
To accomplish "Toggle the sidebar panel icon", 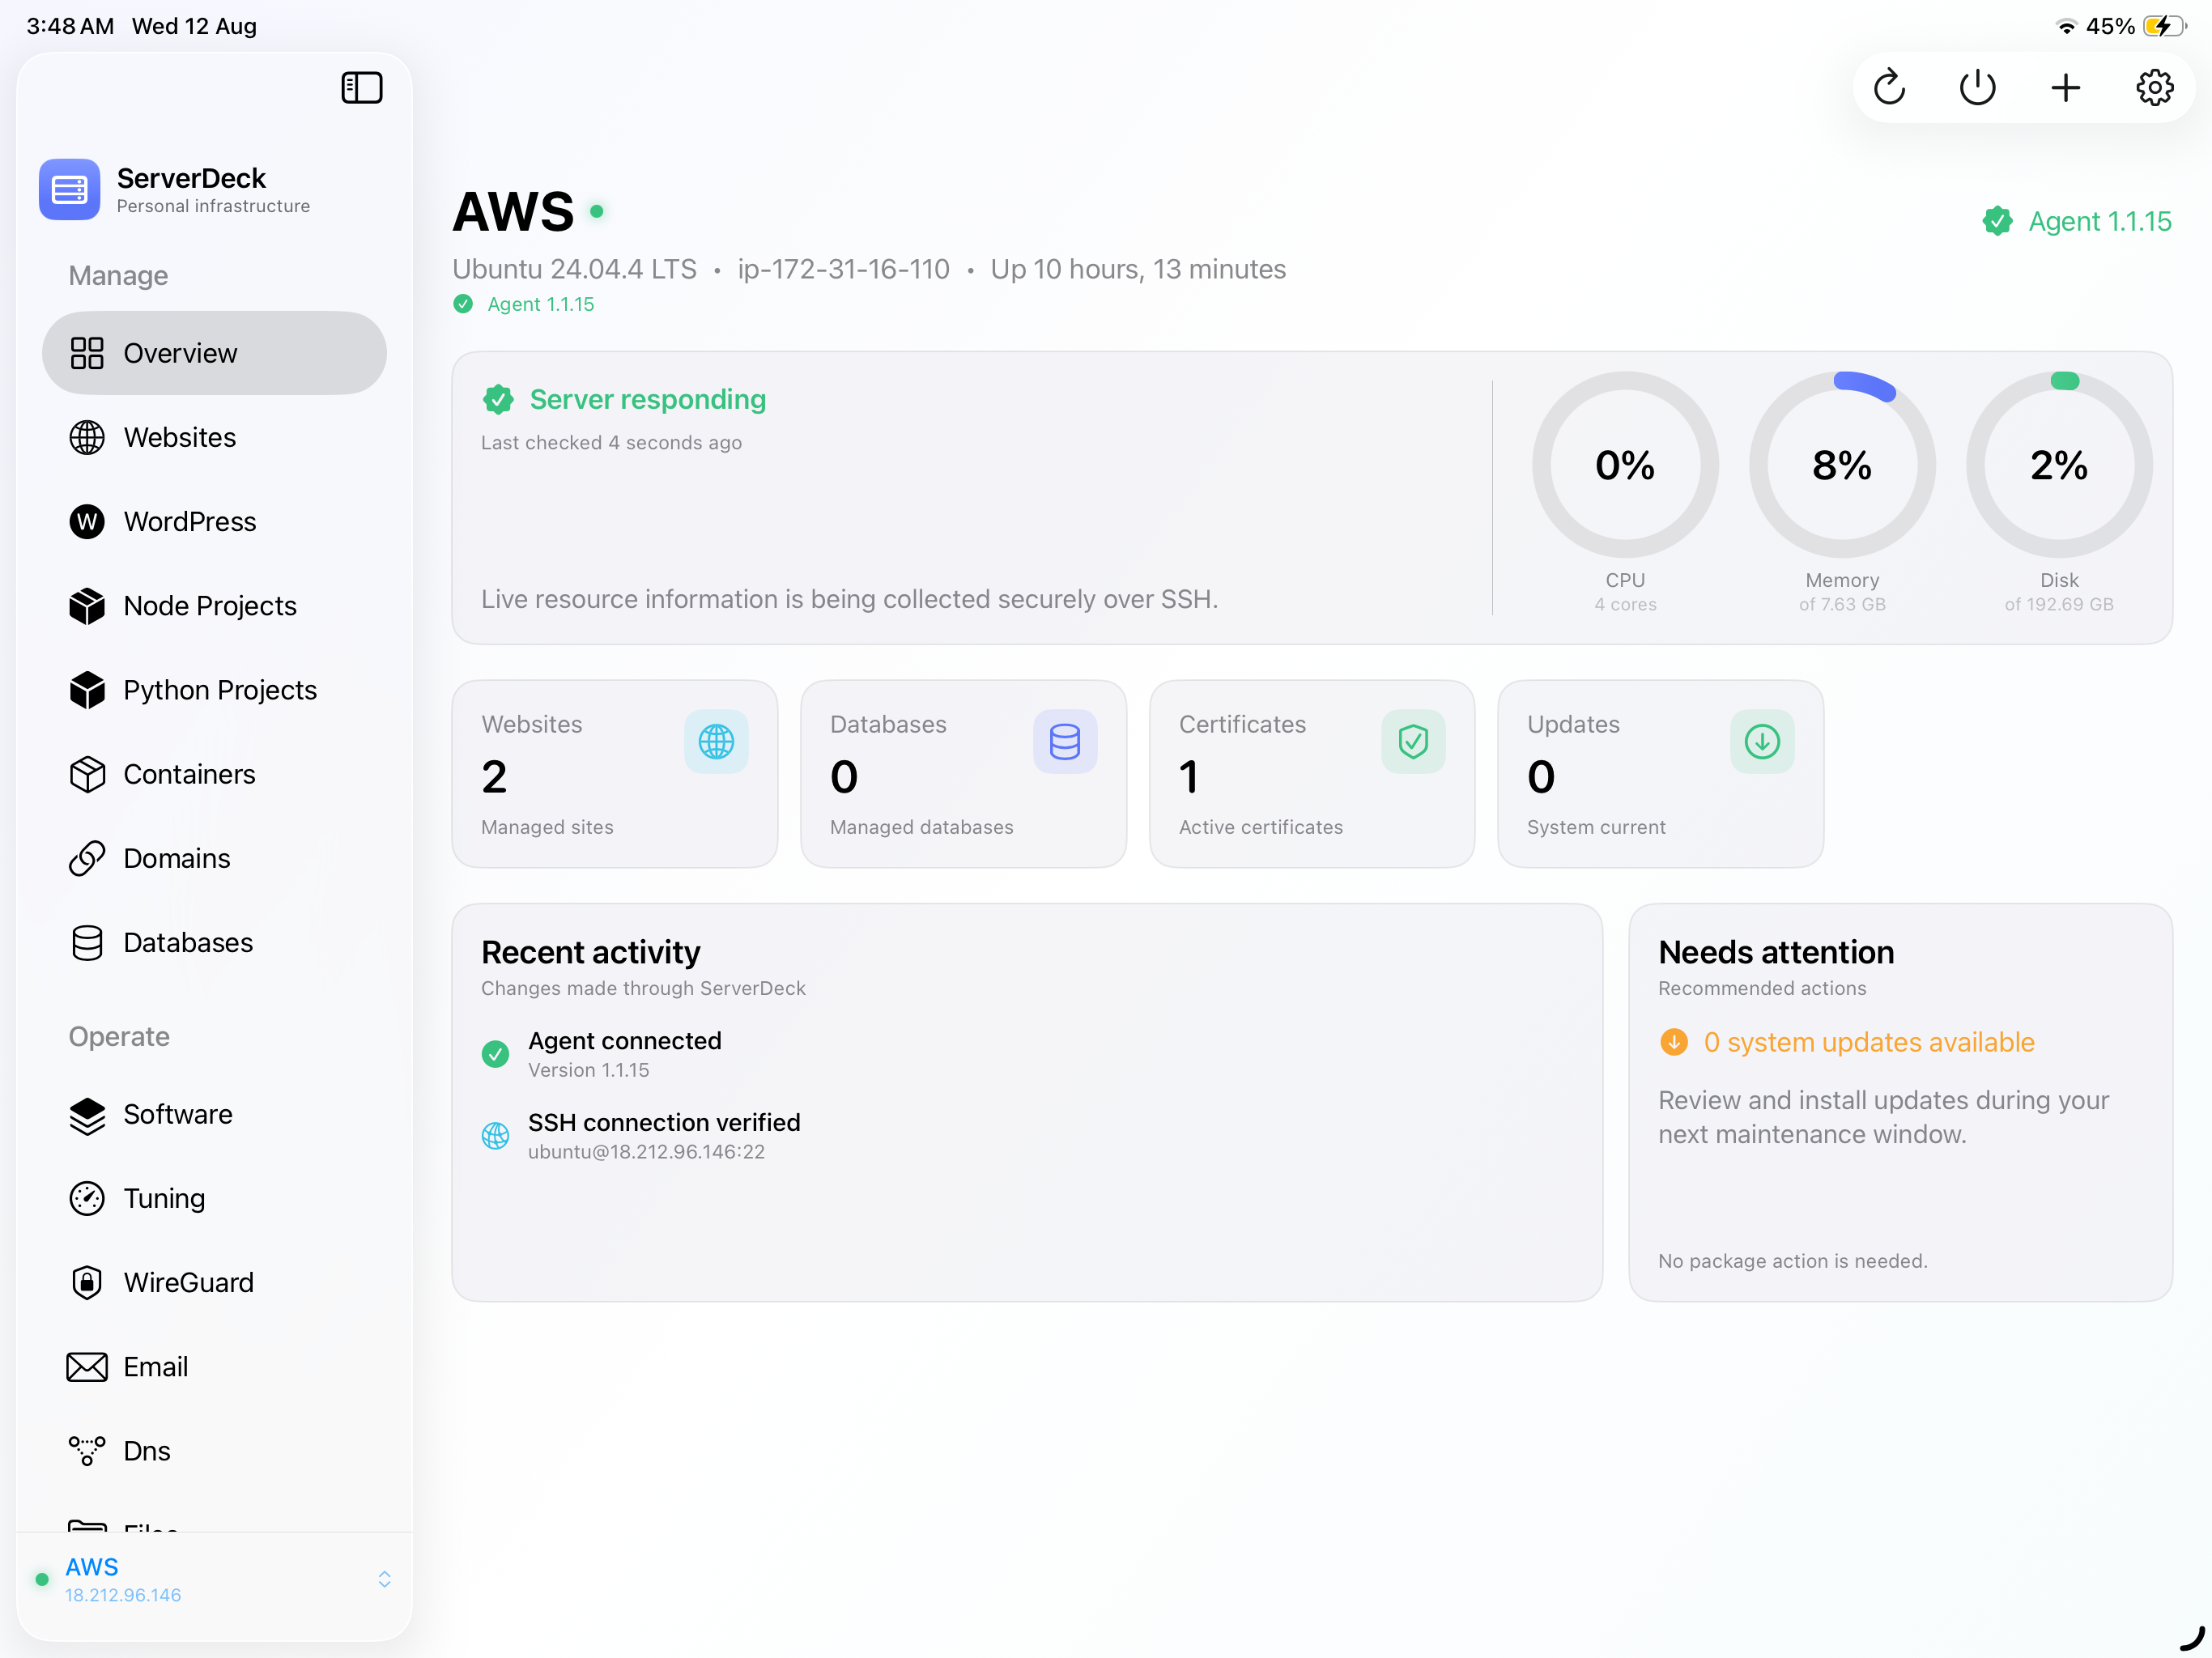I will click(x=361, y=88).
